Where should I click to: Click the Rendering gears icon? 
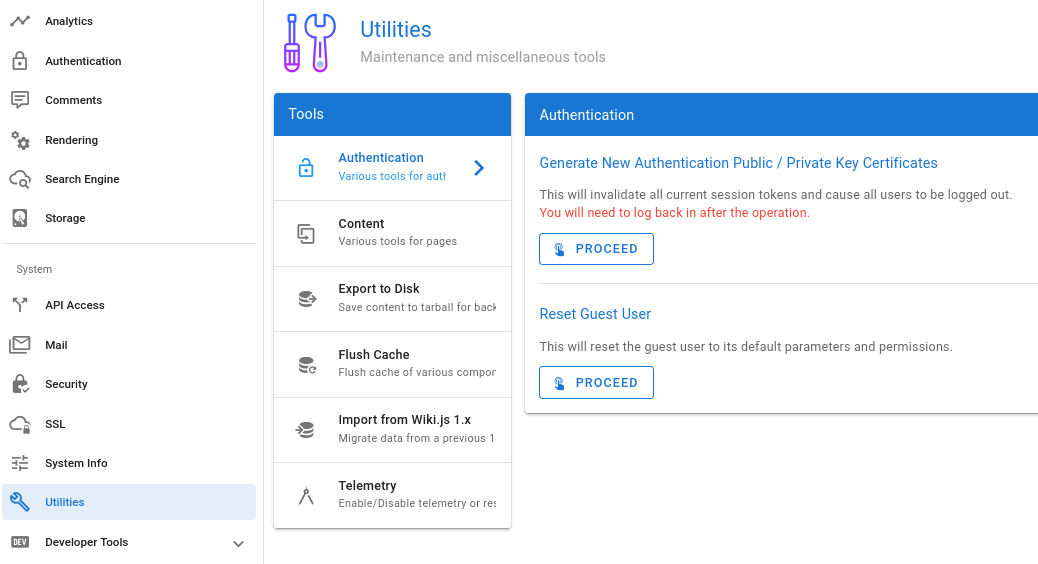point(20,140)
